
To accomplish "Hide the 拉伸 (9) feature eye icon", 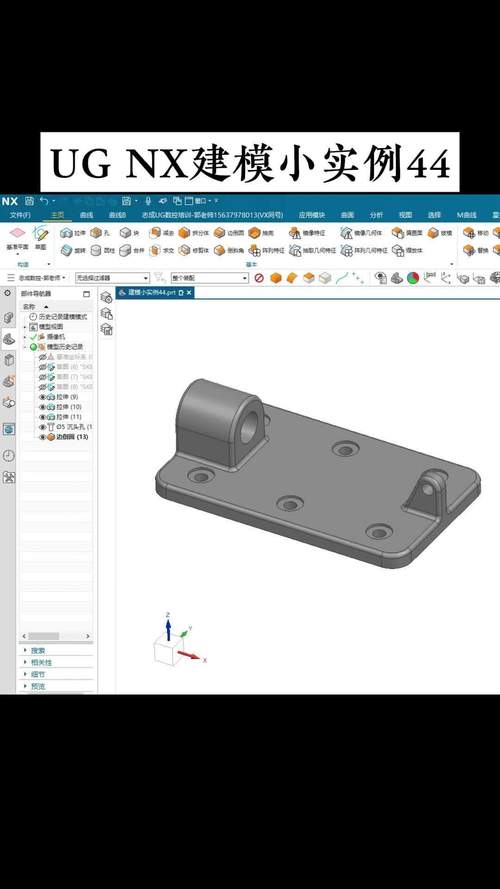I will pos(43,397).
